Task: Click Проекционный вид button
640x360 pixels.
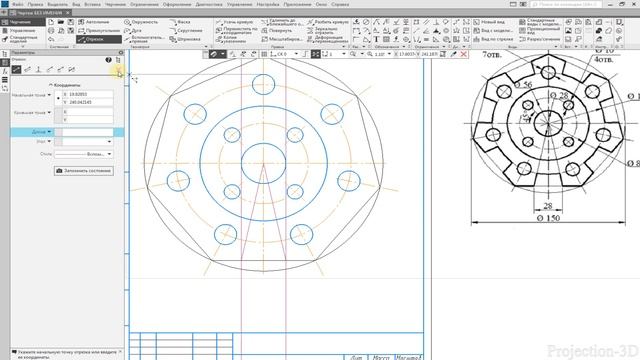Action: point(540,31)
